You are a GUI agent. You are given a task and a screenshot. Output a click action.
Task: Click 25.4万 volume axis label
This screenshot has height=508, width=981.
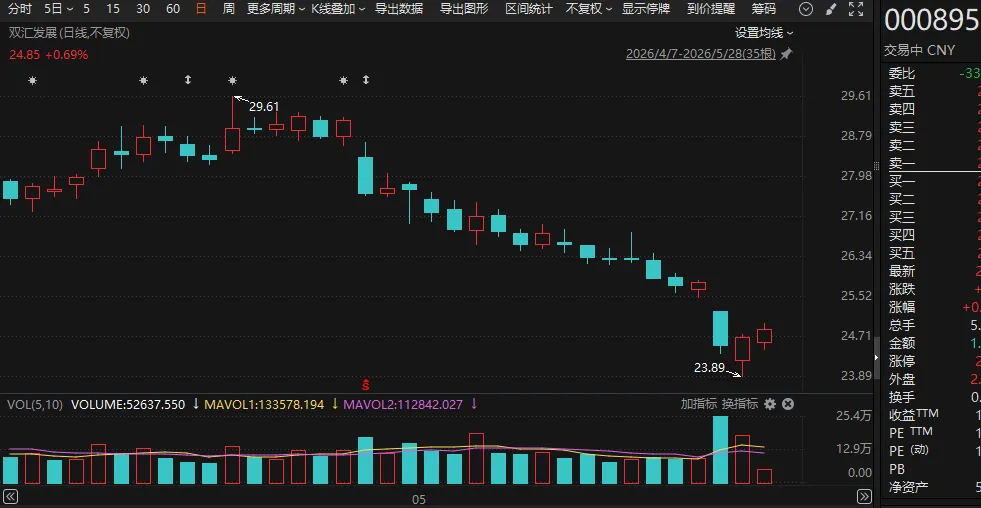click(856, 416)
